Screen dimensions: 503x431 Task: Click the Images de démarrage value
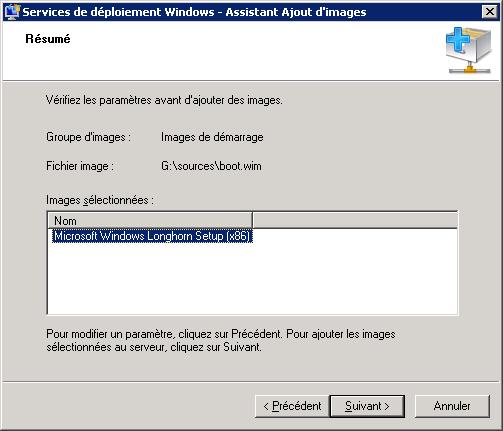point(212,137)
